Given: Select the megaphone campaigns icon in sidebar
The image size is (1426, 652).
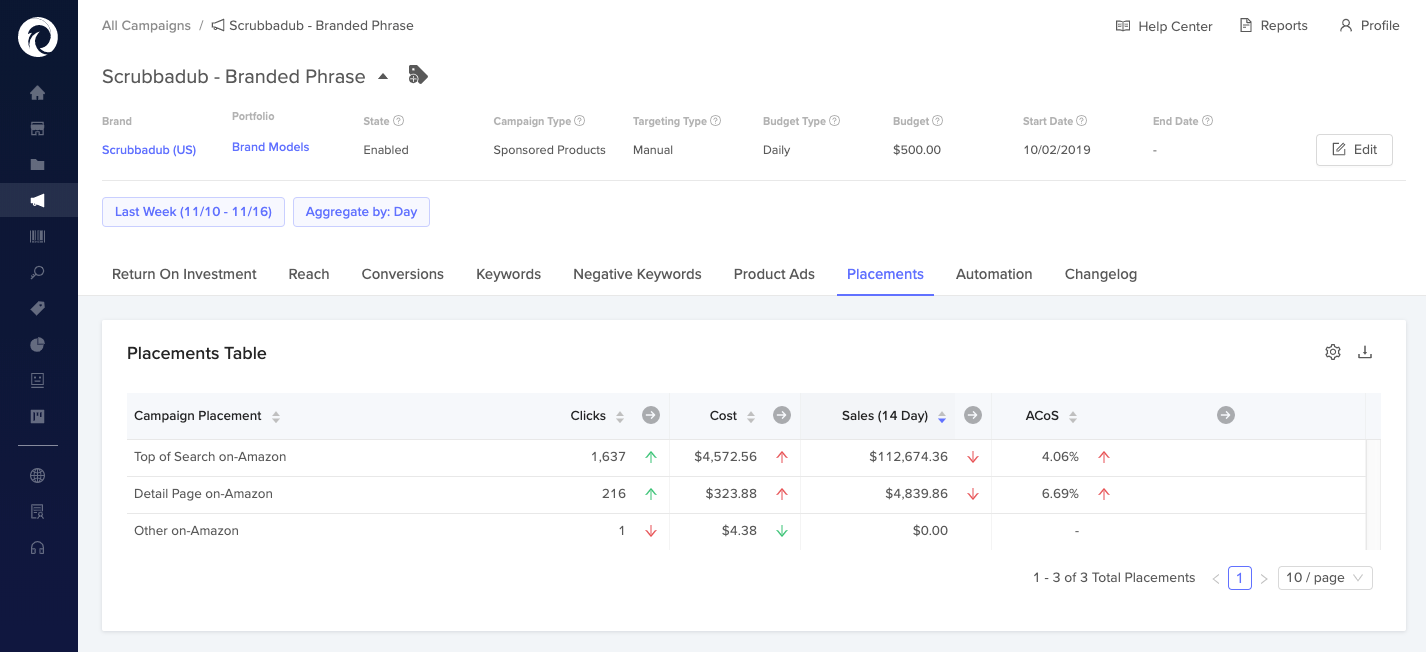Looking at the screenshot, I should 38,201.
